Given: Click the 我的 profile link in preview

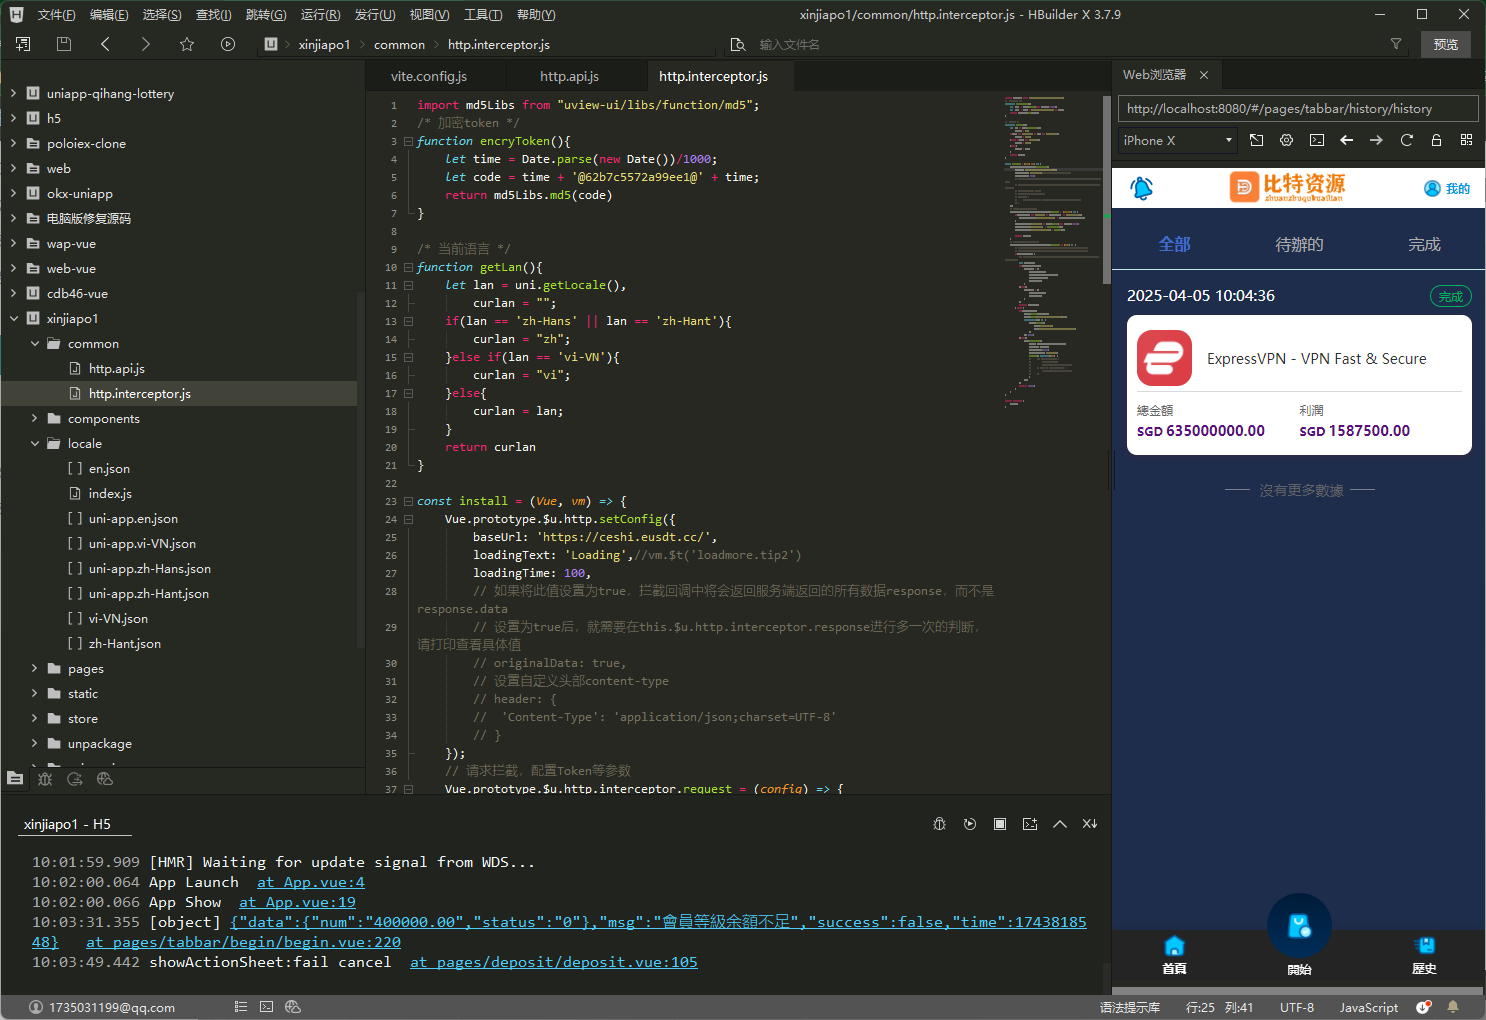Looking at the screenshot, I should (1447, 188).
